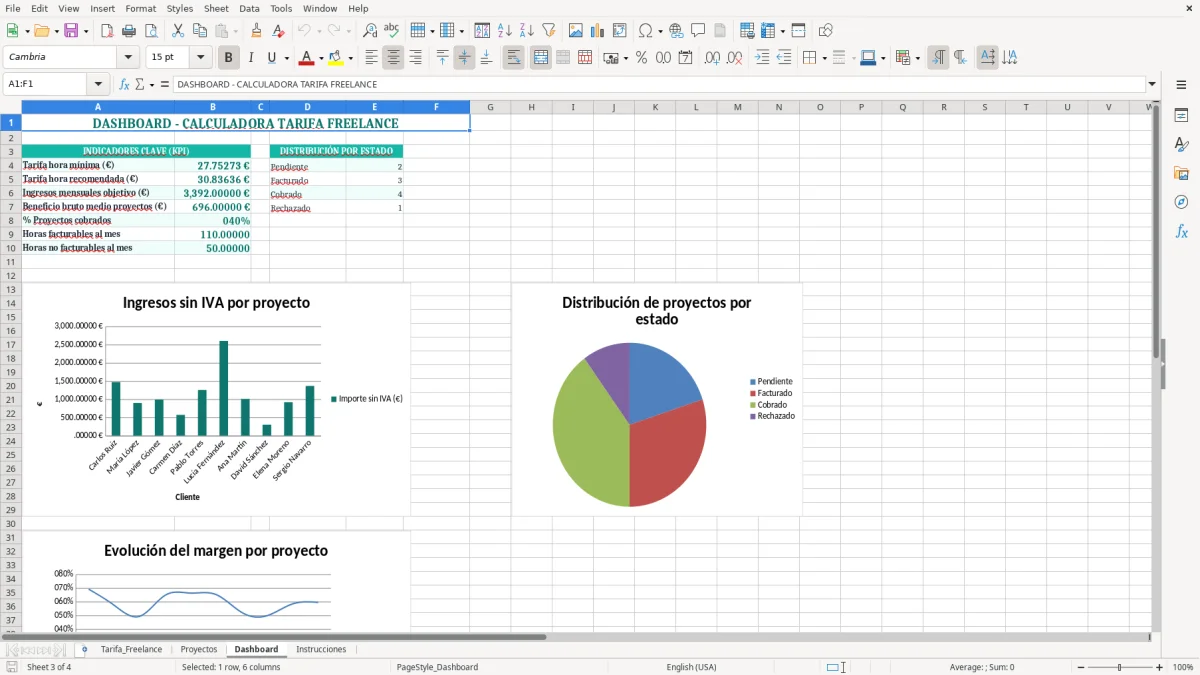
Task: Click the Copy icon
Action: tap(200, 31)
